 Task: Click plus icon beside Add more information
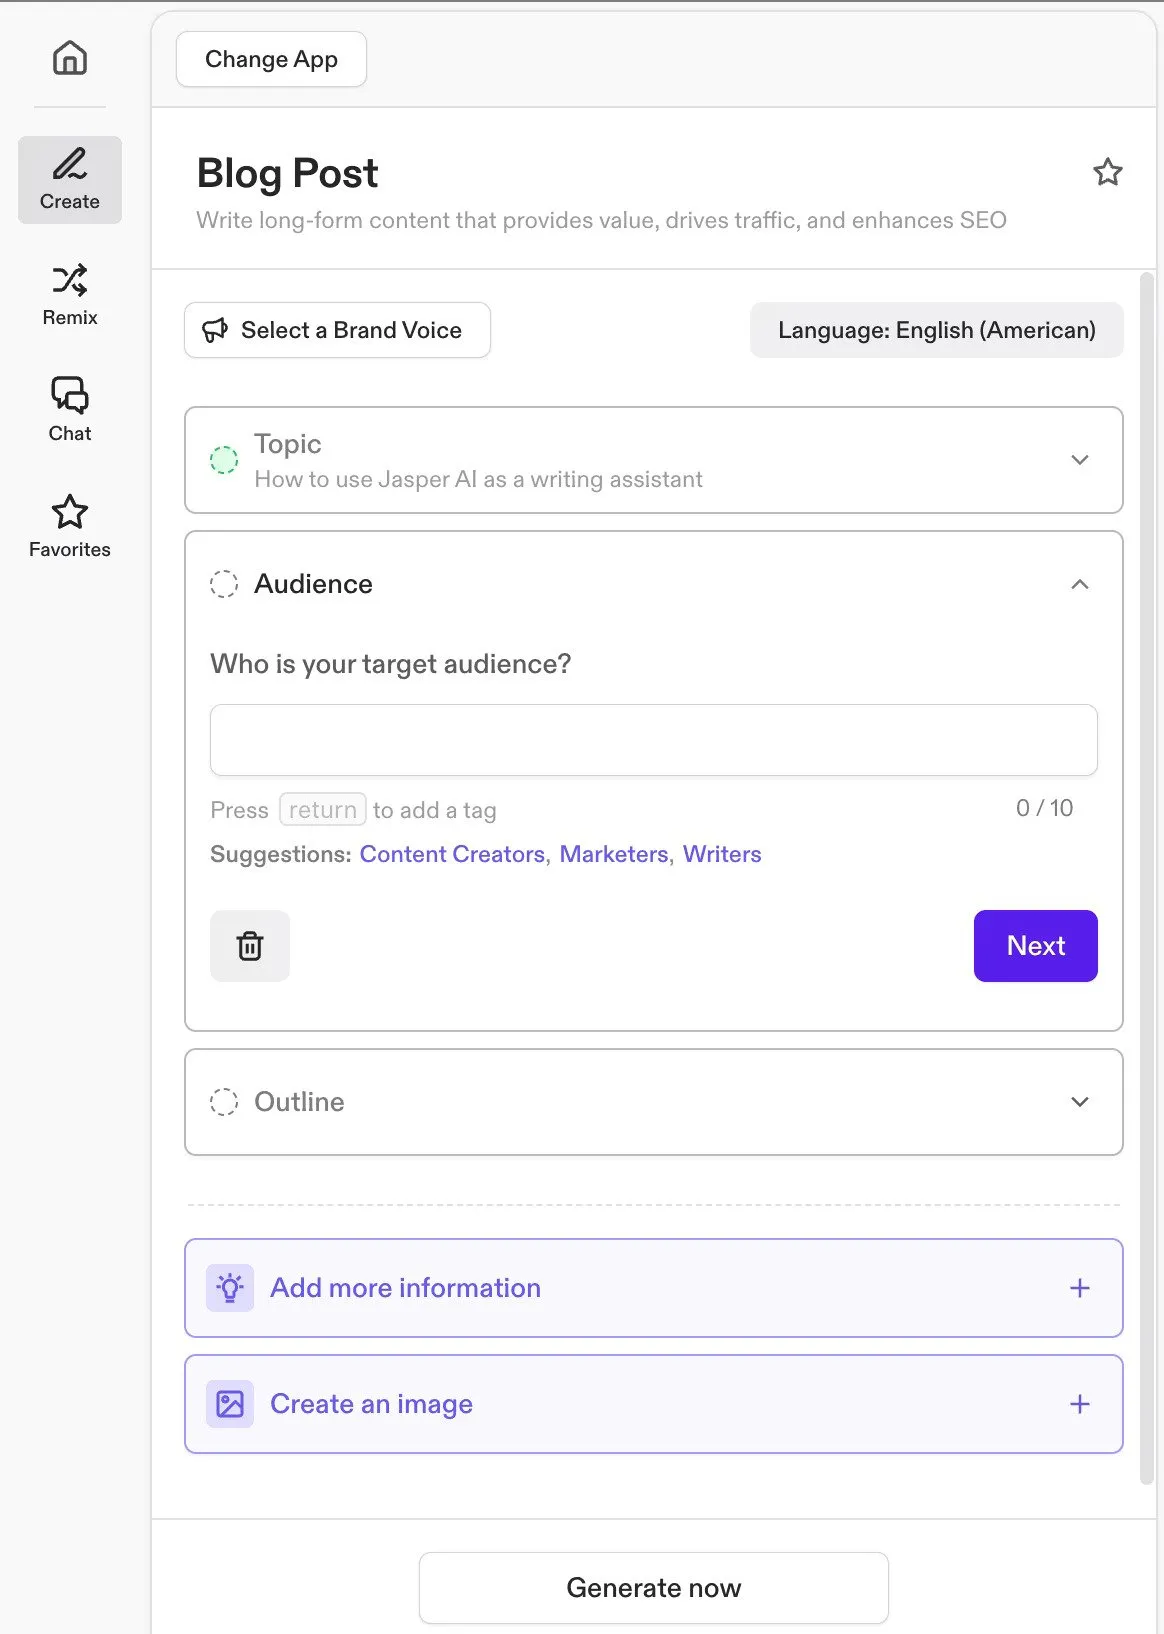click(x=1079, y=1288)
